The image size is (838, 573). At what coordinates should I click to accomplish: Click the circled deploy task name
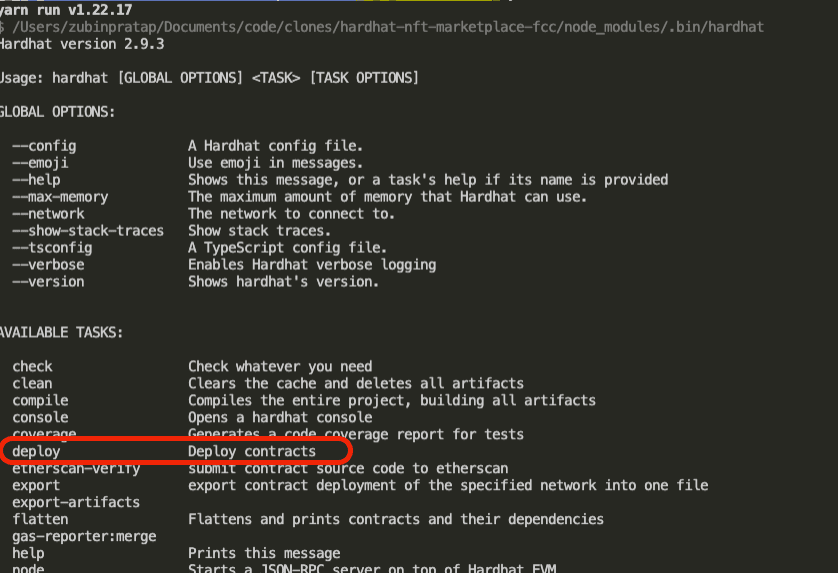point(36,451)
